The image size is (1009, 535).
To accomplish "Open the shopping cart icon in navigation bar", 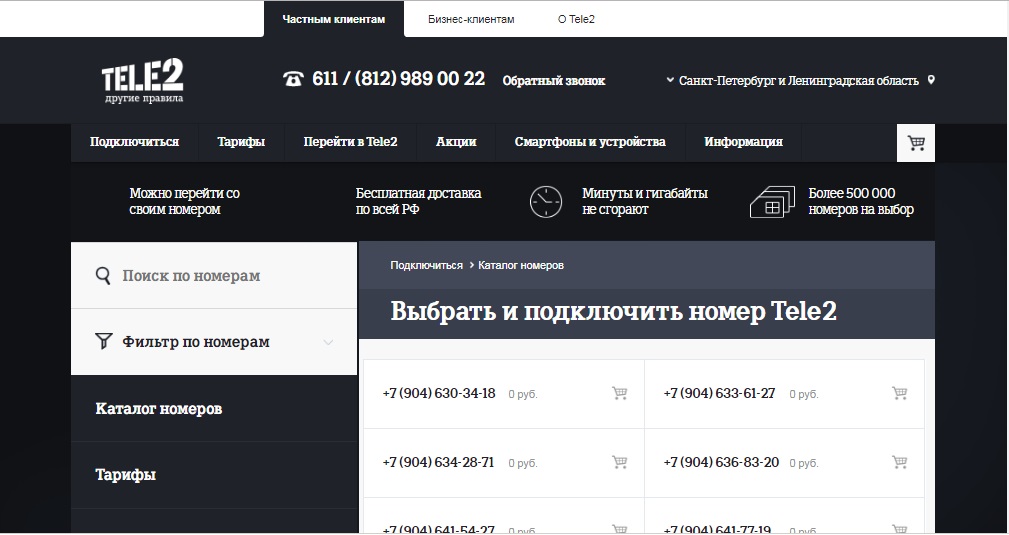I will (x=916, y=143).
